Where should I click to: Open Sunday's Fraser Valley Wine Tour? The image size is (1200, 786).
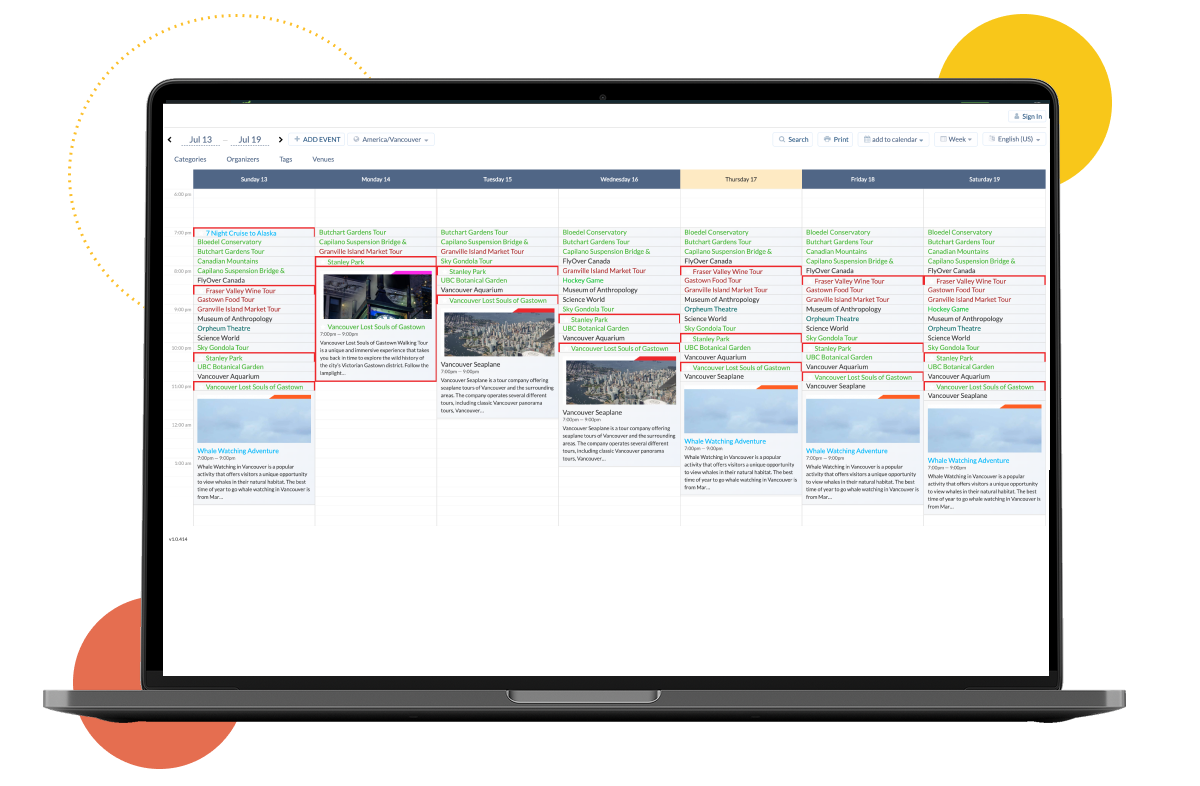tap(241, 290)
